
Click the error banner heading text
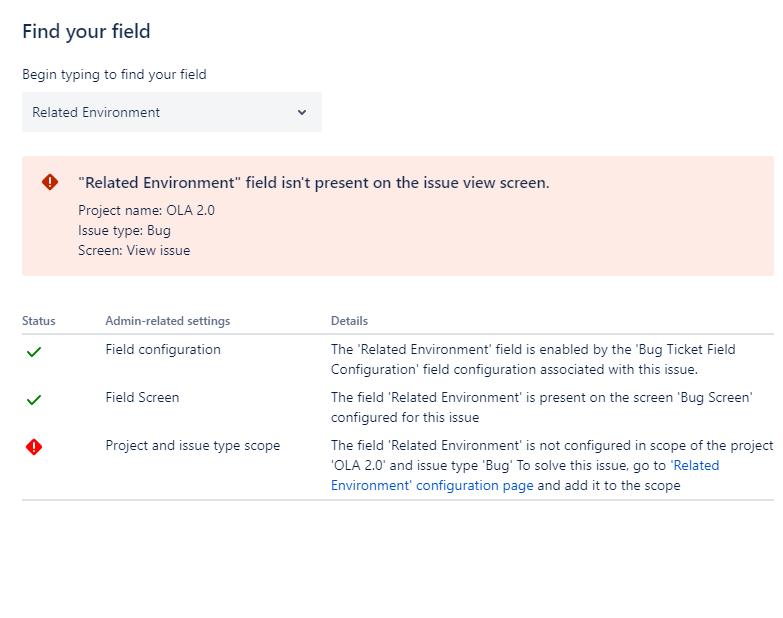point(314,183)
